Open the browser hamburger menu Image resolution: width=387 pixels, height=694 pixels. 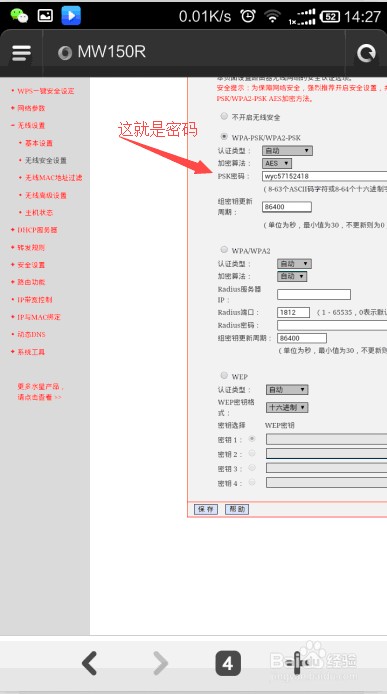pyautogui.click(x=21, y=53)
